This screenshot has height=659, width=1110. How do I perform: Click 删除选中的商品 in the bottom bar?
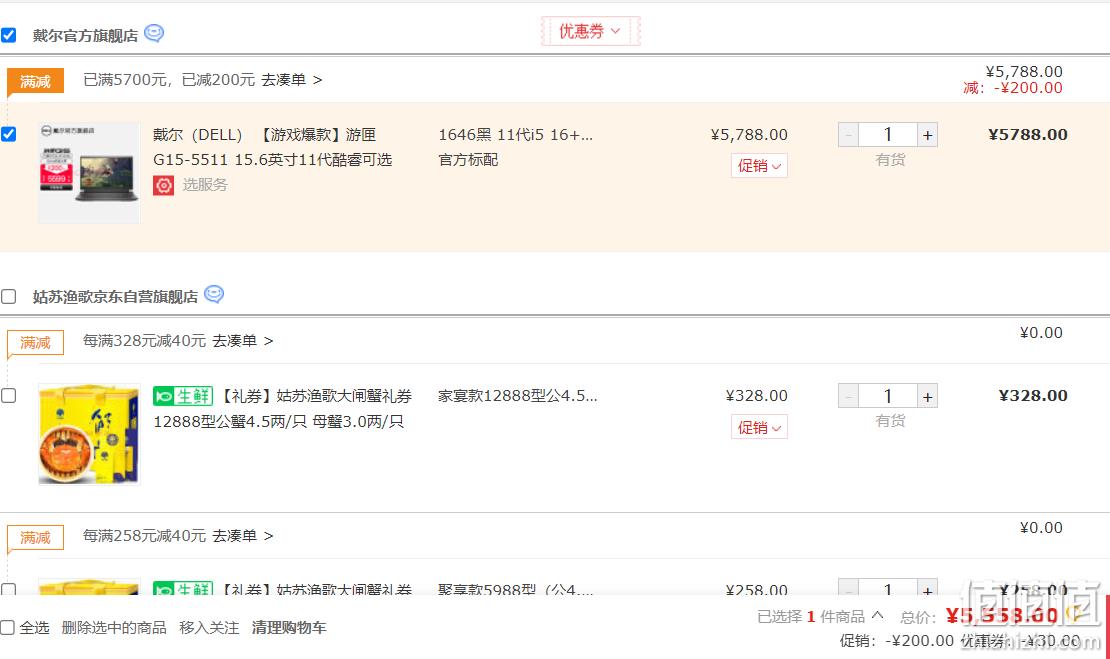coord(114,628)
